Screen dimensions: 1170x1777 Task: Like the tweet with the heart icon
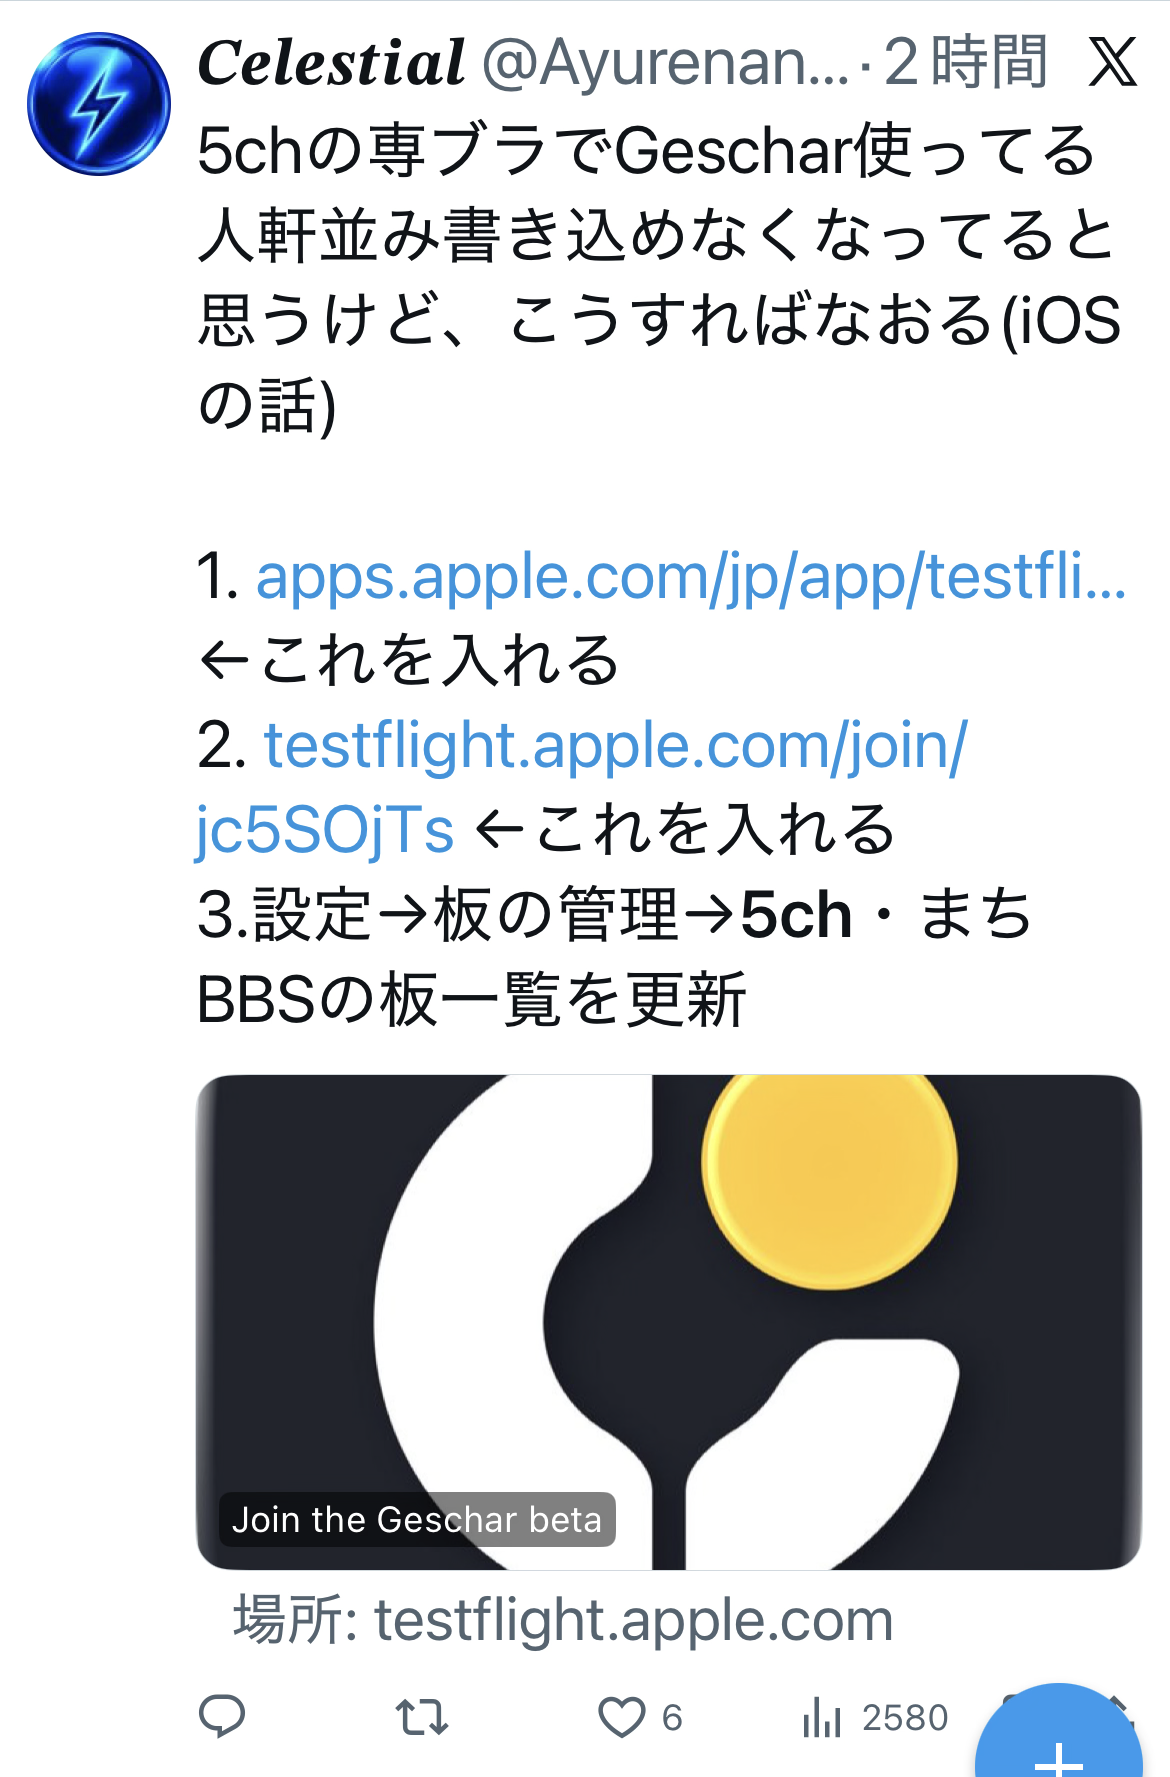tap(621, 1717)
